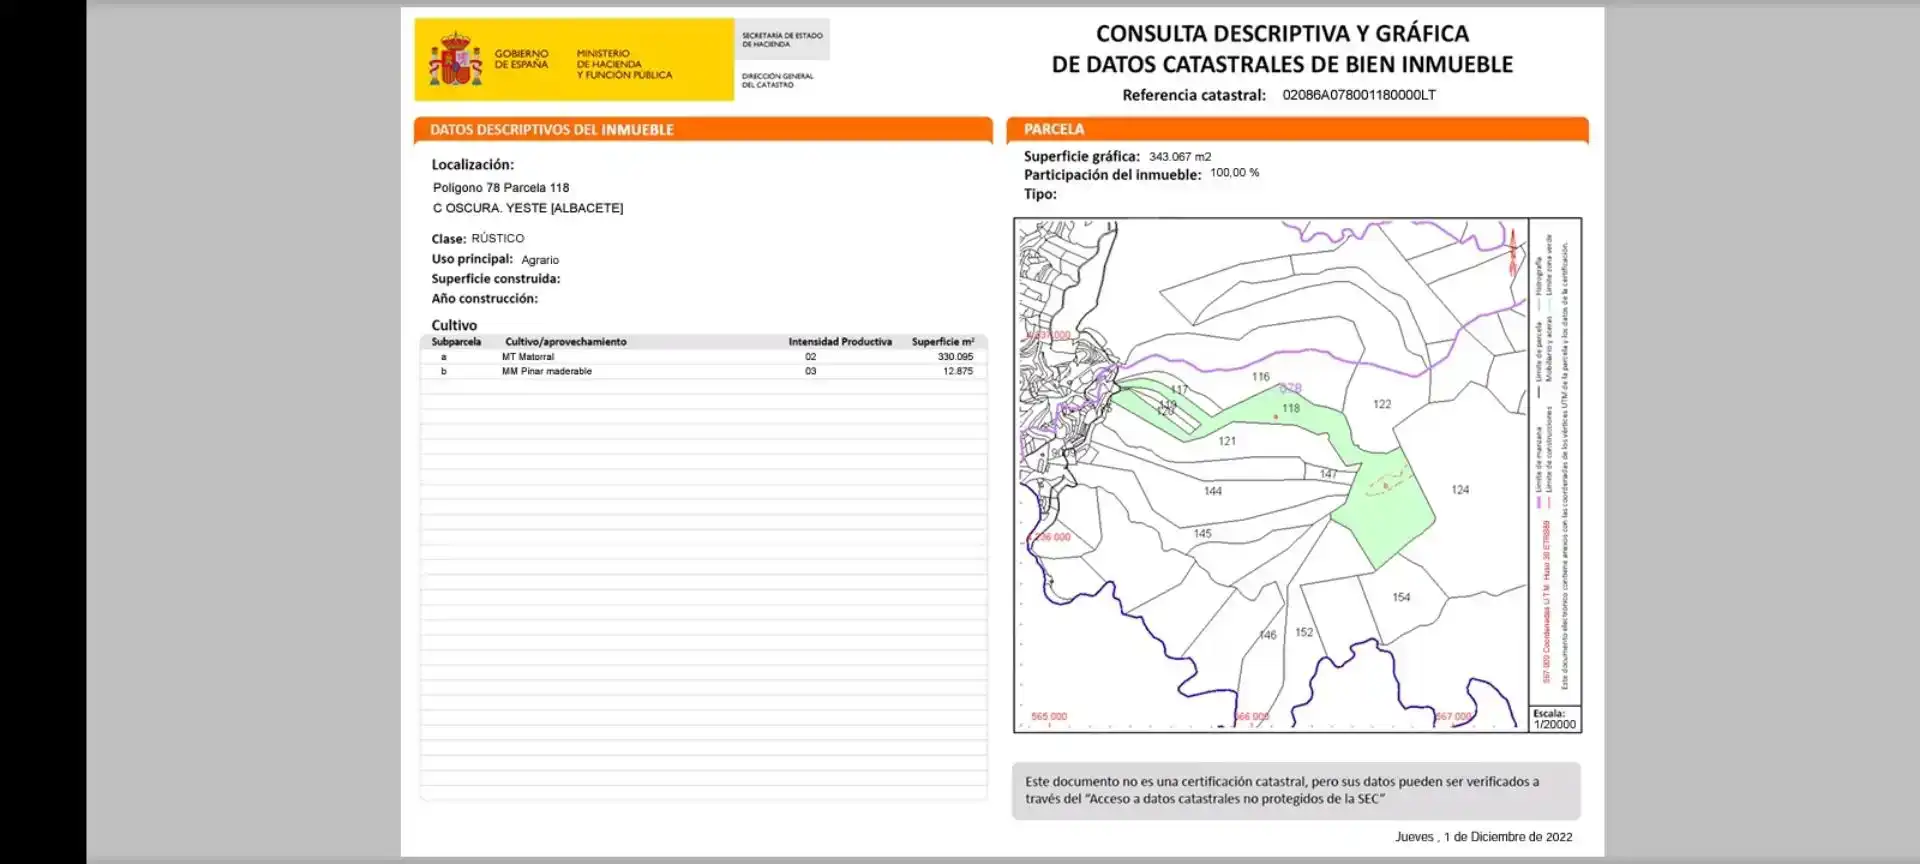Click parcel number 145 on the map

1203,534
